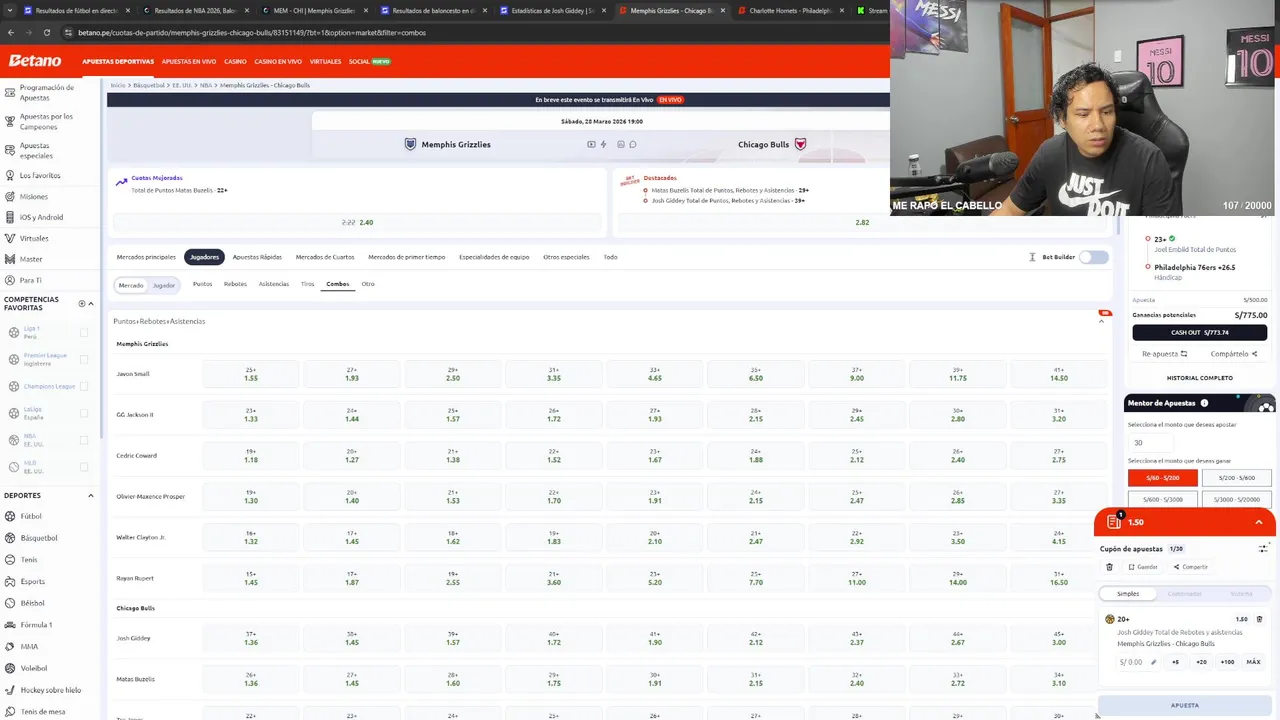Screen dimensions: 1280x720
Task: Click CASH OUT S/773.74 button
Action: (x=1199, y=332)
